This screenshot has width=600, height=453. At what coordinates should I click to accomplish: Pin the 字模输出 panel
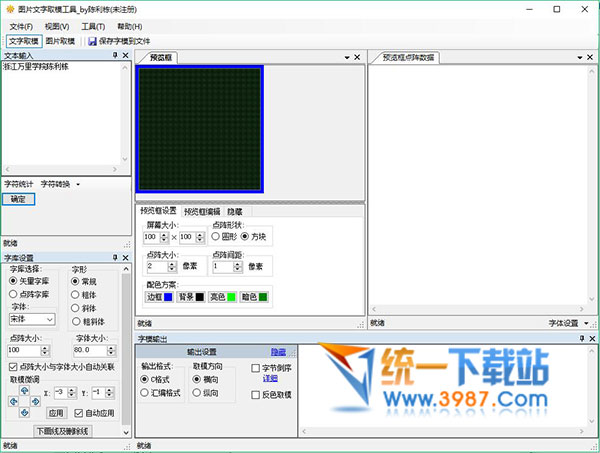click(x=583, y=339)
